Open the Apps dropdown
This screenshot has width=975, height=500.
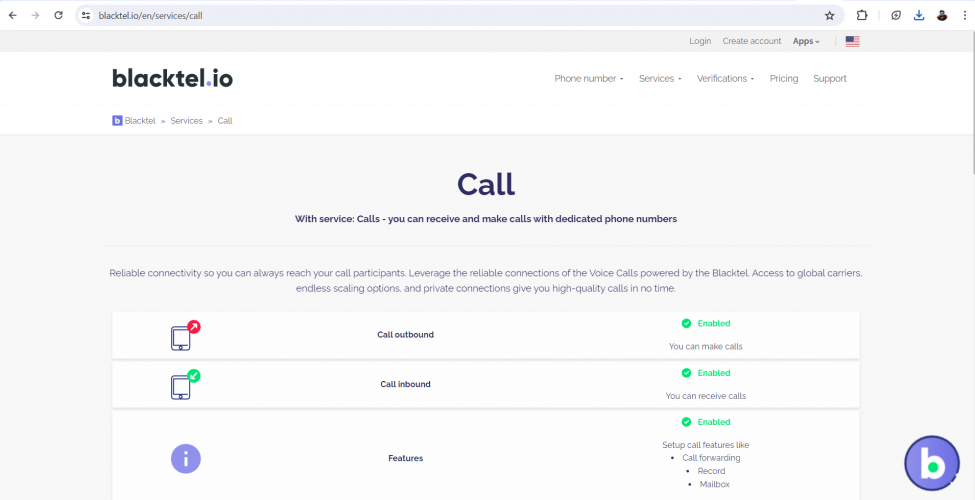806,41
